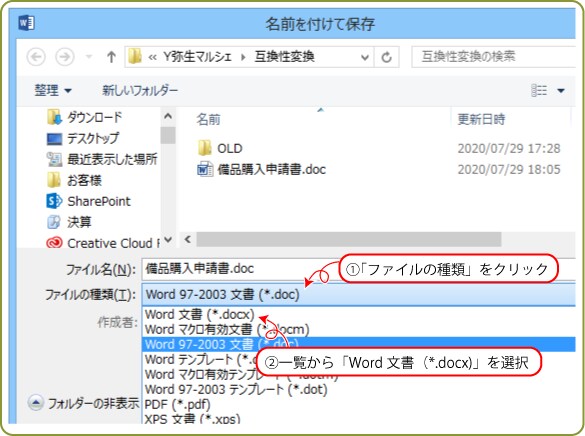
Task: Click navigation pane scroll up arrow
Action: point(168,116)
